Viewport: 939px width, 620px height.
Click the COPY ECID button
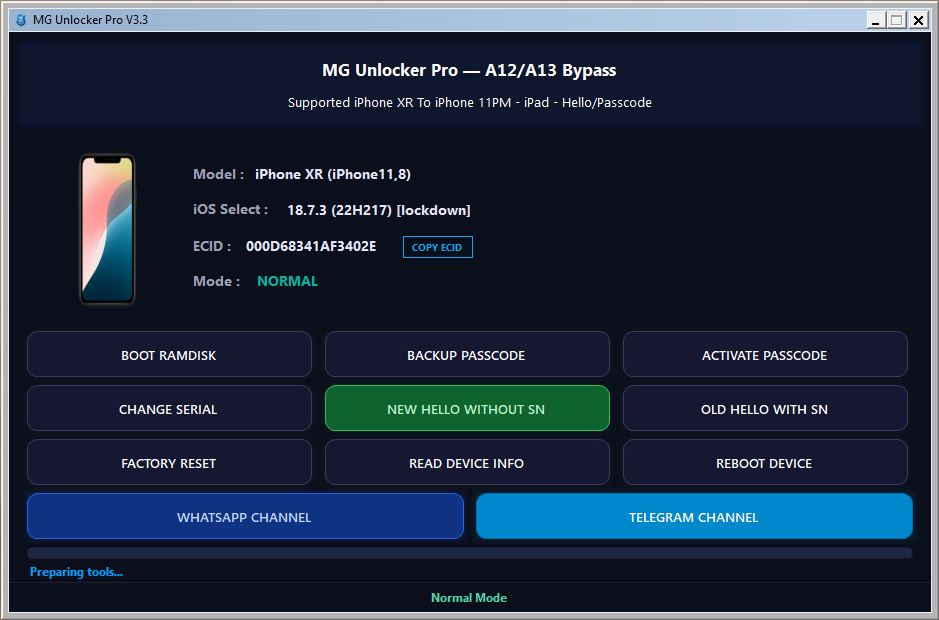pyautogui.click(x=438, y=247)
